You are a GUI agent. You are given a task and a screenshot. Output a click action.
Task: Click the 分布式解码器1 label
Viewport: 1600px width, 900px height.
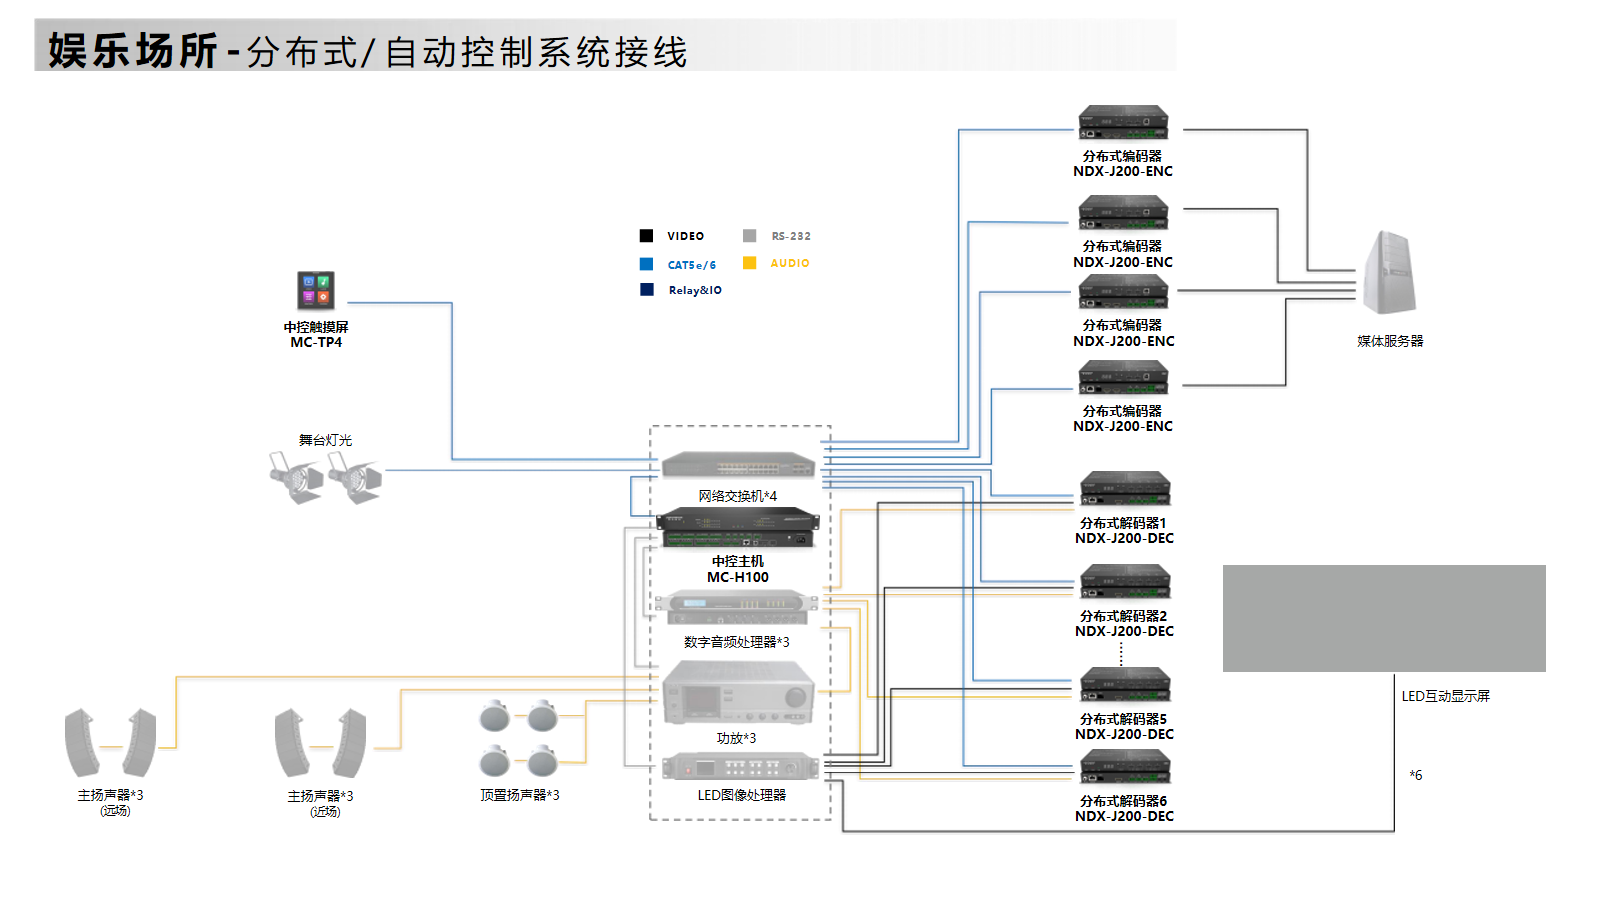pos(1123,523)
